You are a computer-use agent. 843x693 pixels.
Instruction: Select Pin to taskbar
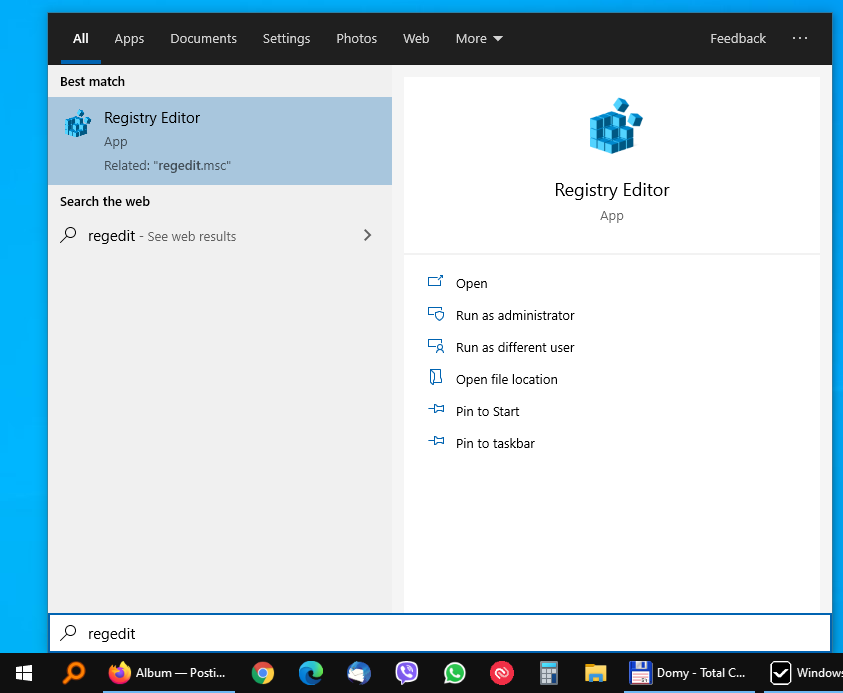coord(495,444)
